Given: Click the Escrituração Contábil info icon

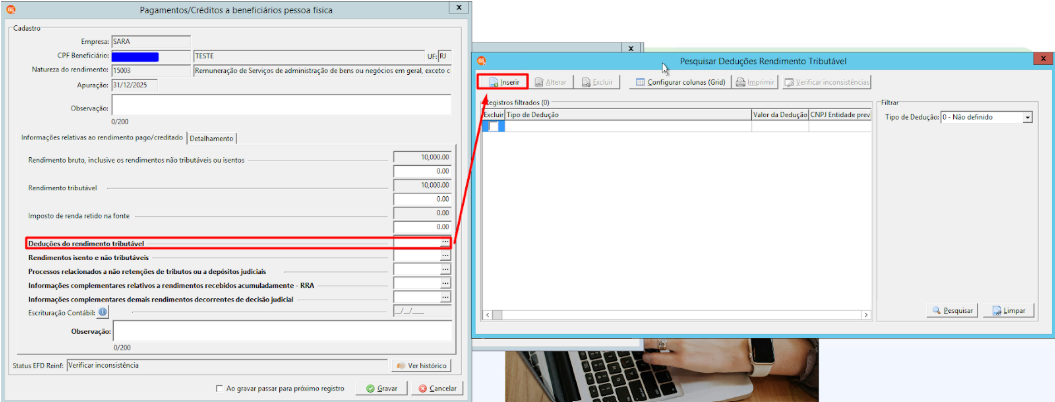Looking at the screenshot, I should click(103, 312).
